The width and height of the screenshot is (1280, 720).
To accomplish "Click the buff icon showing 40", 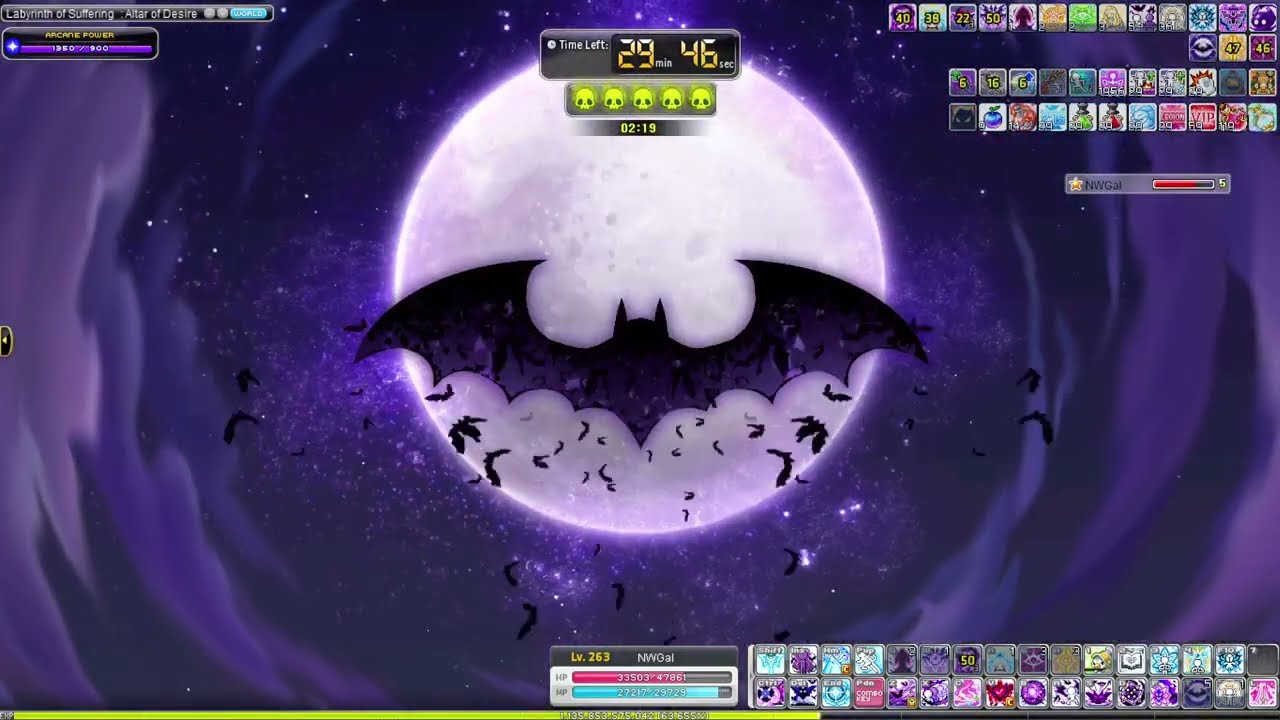I will (903, 18).
